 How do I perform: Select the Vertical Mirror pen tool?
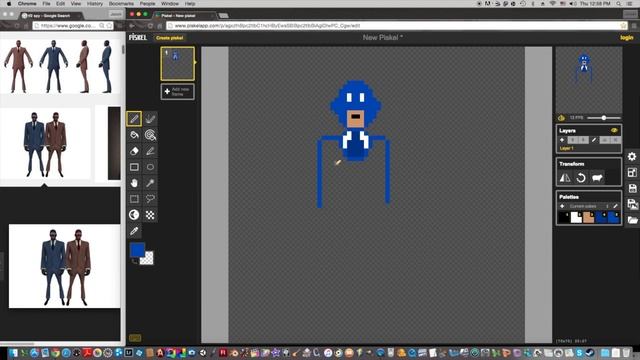pos(150,119)
